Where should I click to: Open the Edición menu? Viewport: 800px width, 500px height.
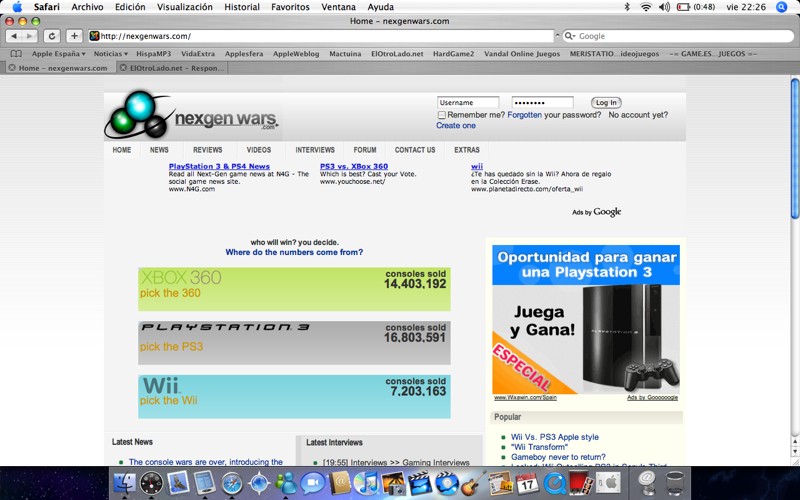coord(130,7)
